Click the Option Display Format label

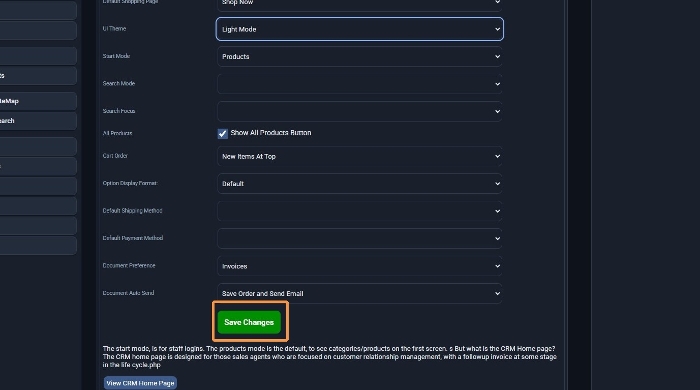(130, 183)
